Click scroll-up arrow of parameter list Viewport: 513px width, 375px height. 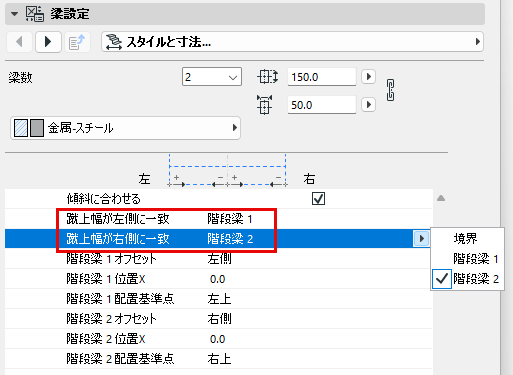(x=441, y=198)
